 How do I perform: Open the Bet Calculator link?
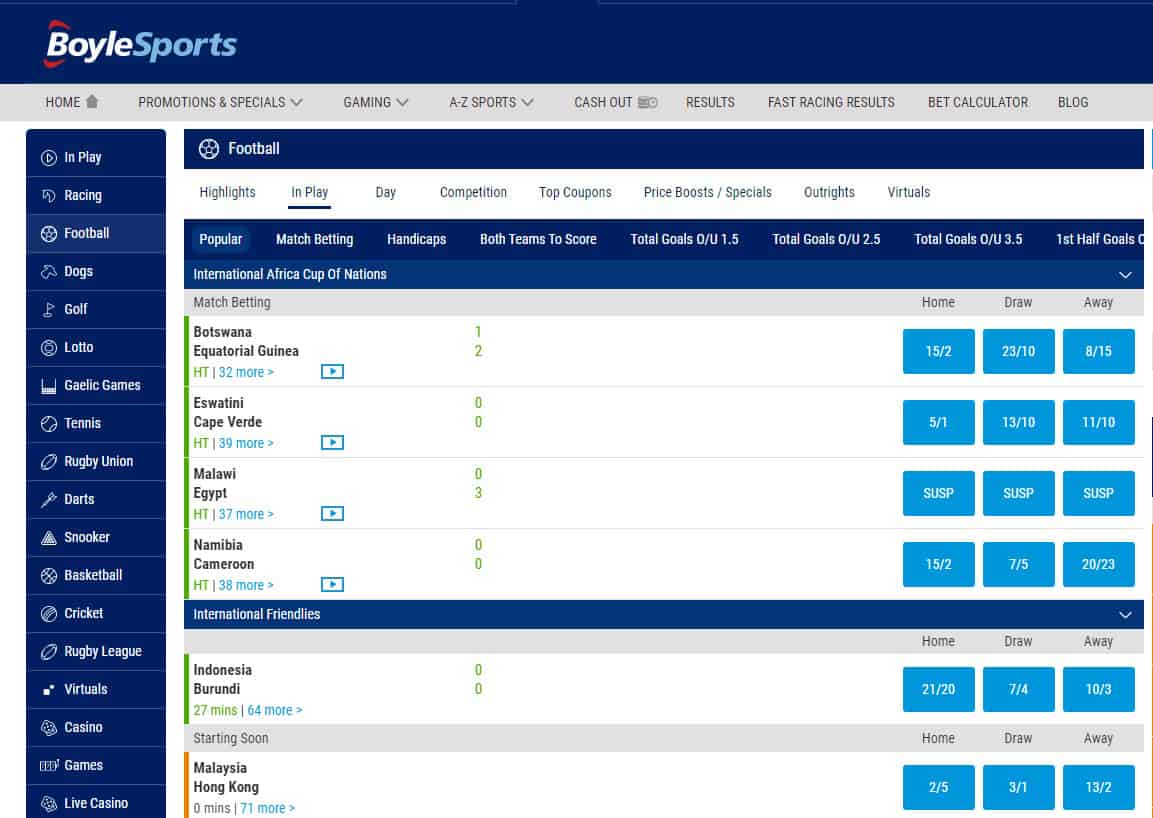pyautogui.click(x=978, y=102)
